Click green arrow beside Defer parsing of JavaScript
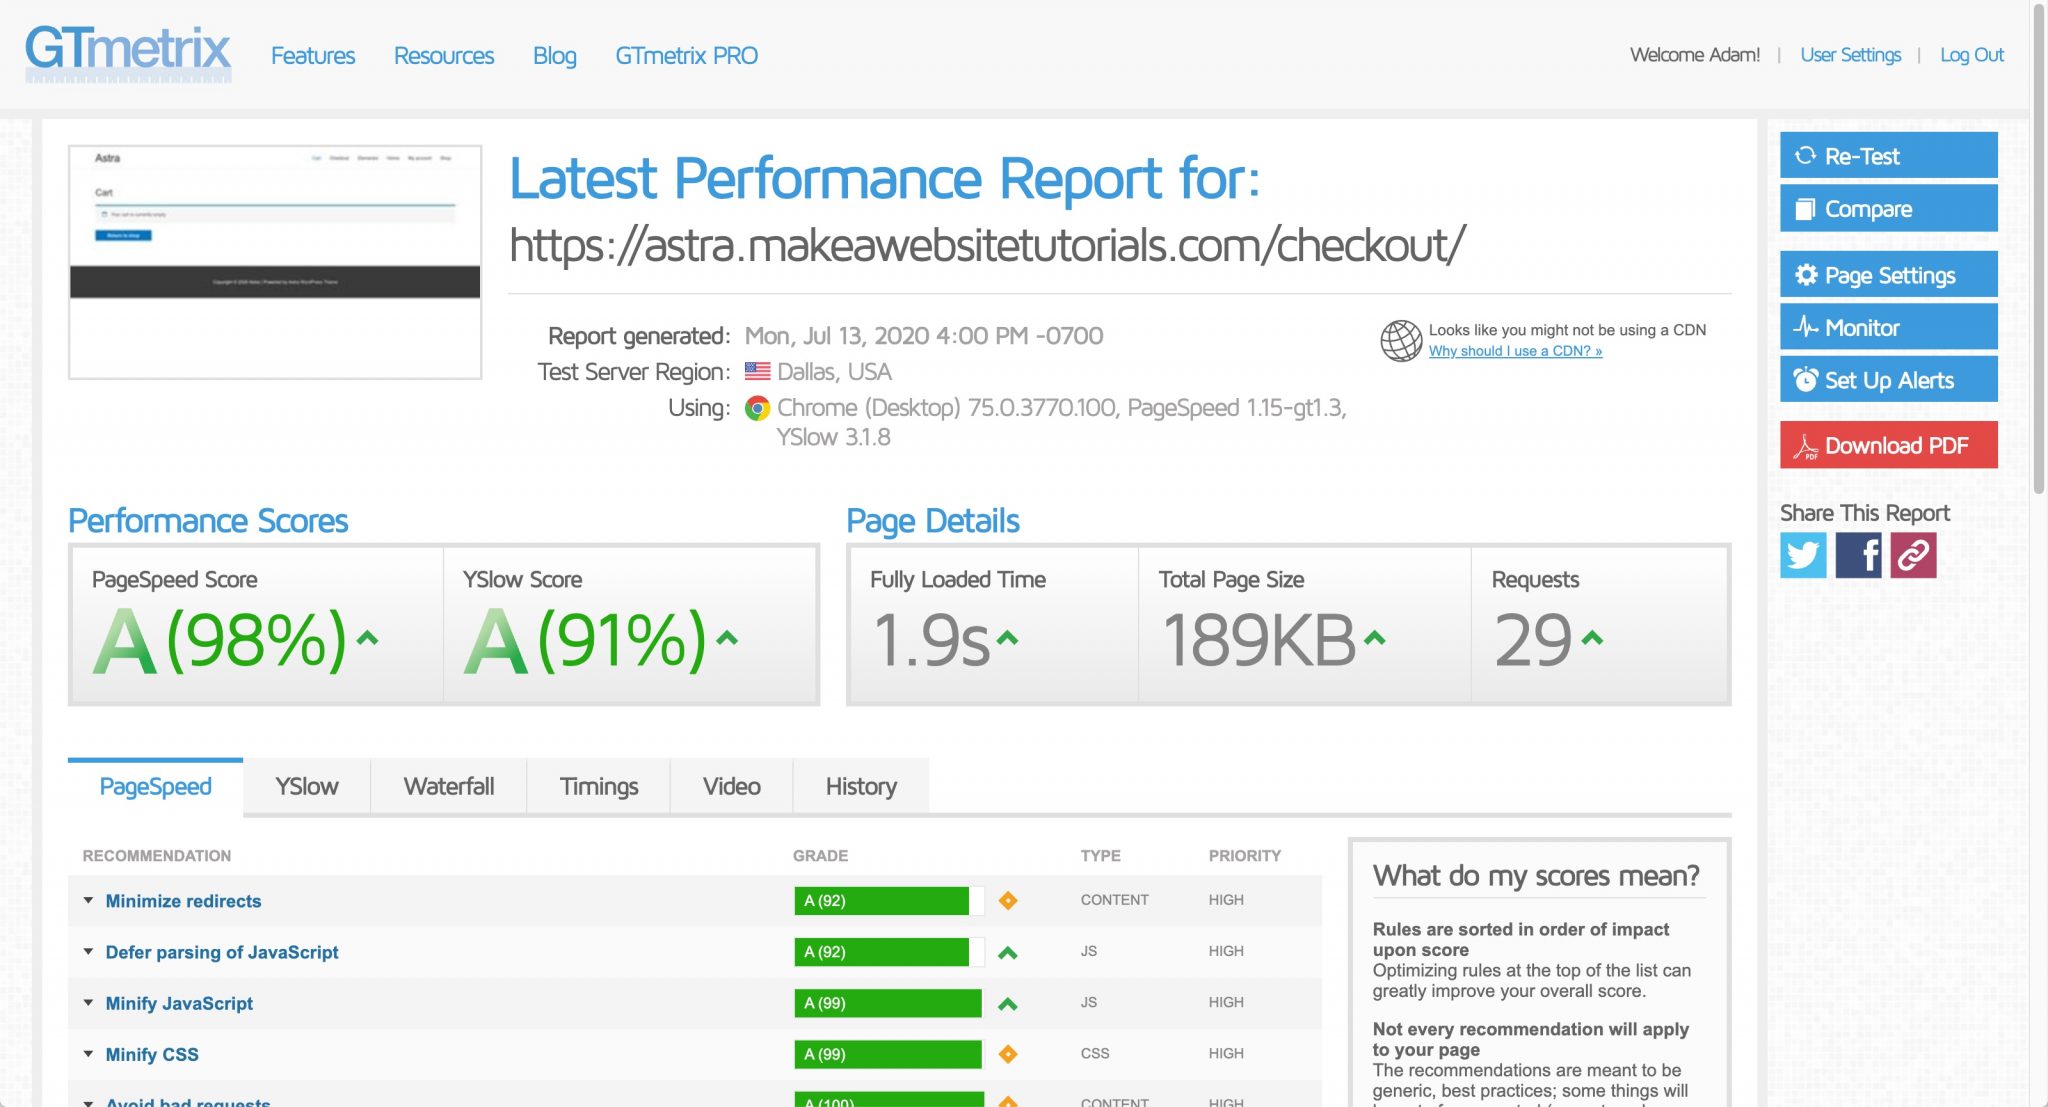This screenshot has height=1107, width=2048. point(1008,952)
